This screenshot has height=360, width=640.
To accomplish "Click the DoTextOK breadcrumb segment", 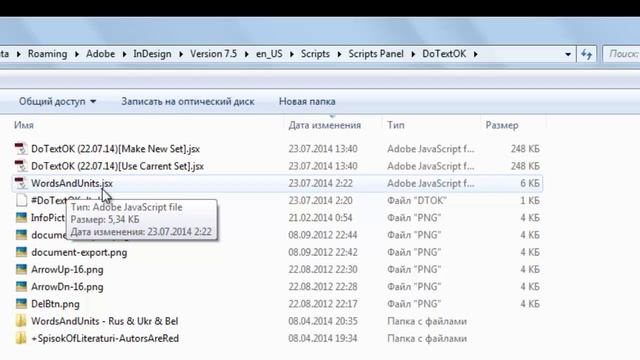I will (x=444, y=54).
